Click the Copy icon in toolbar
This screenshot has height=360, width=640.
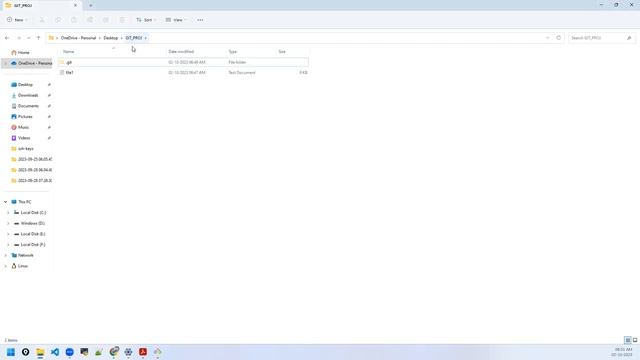tap(58, 20)
